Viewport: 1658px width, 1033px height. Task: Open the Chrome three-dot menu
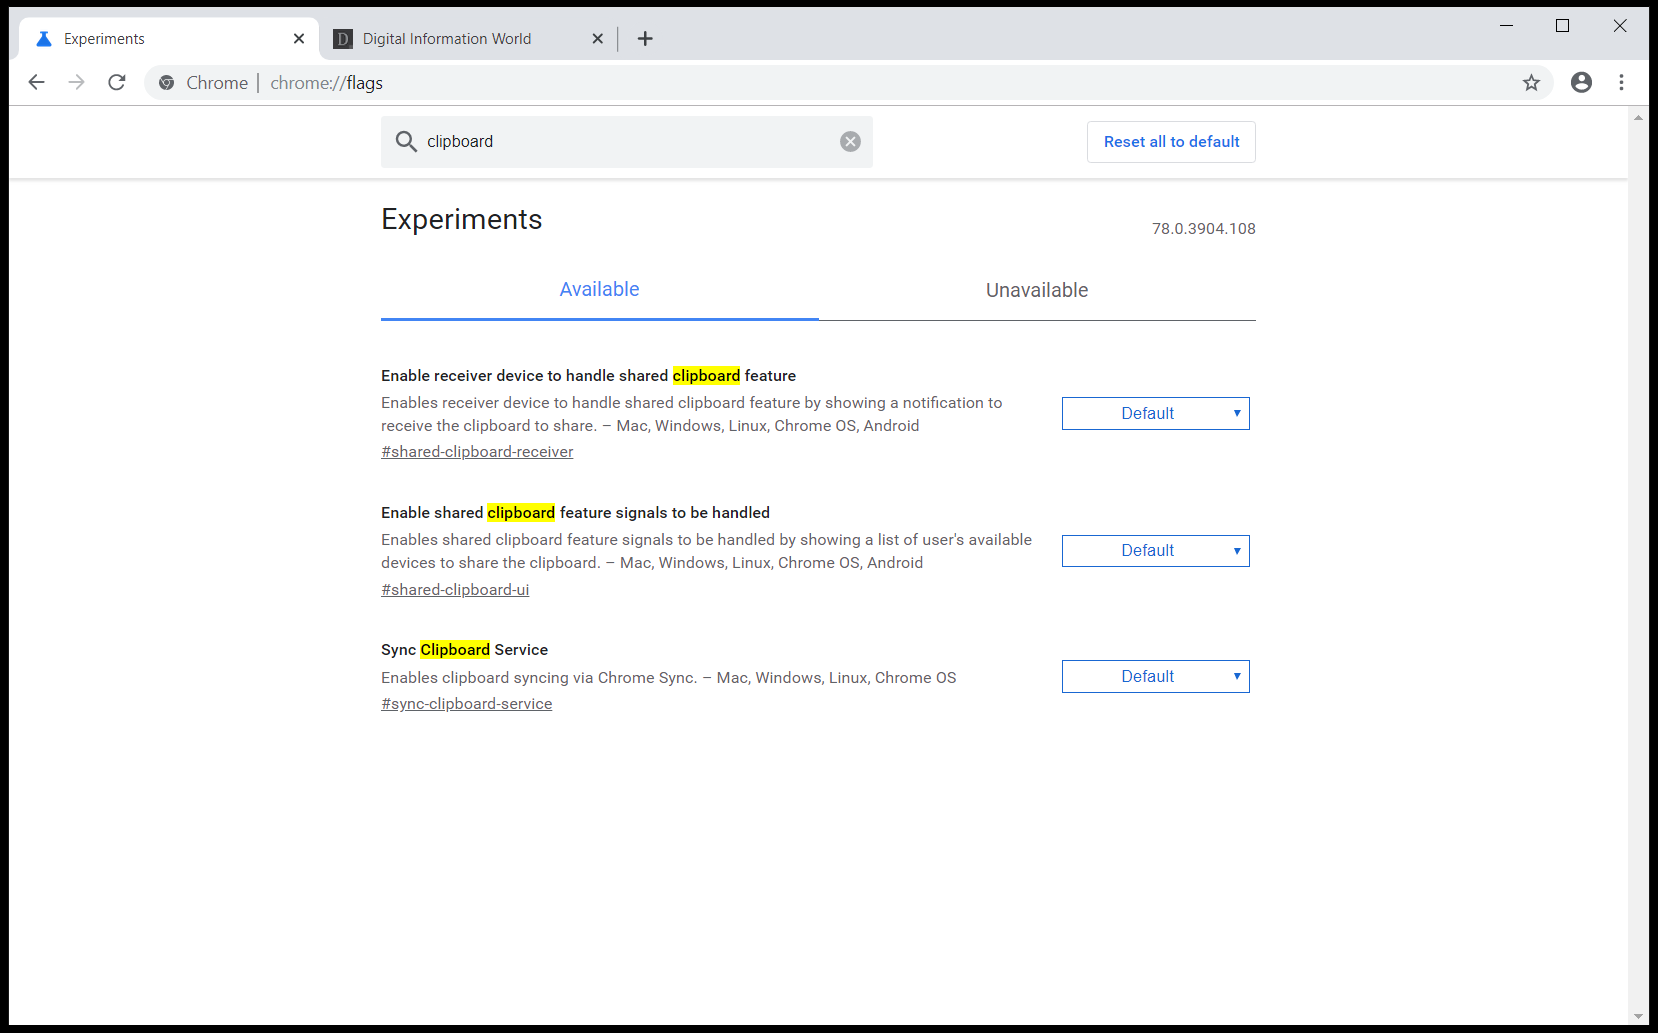(1621, 83)
